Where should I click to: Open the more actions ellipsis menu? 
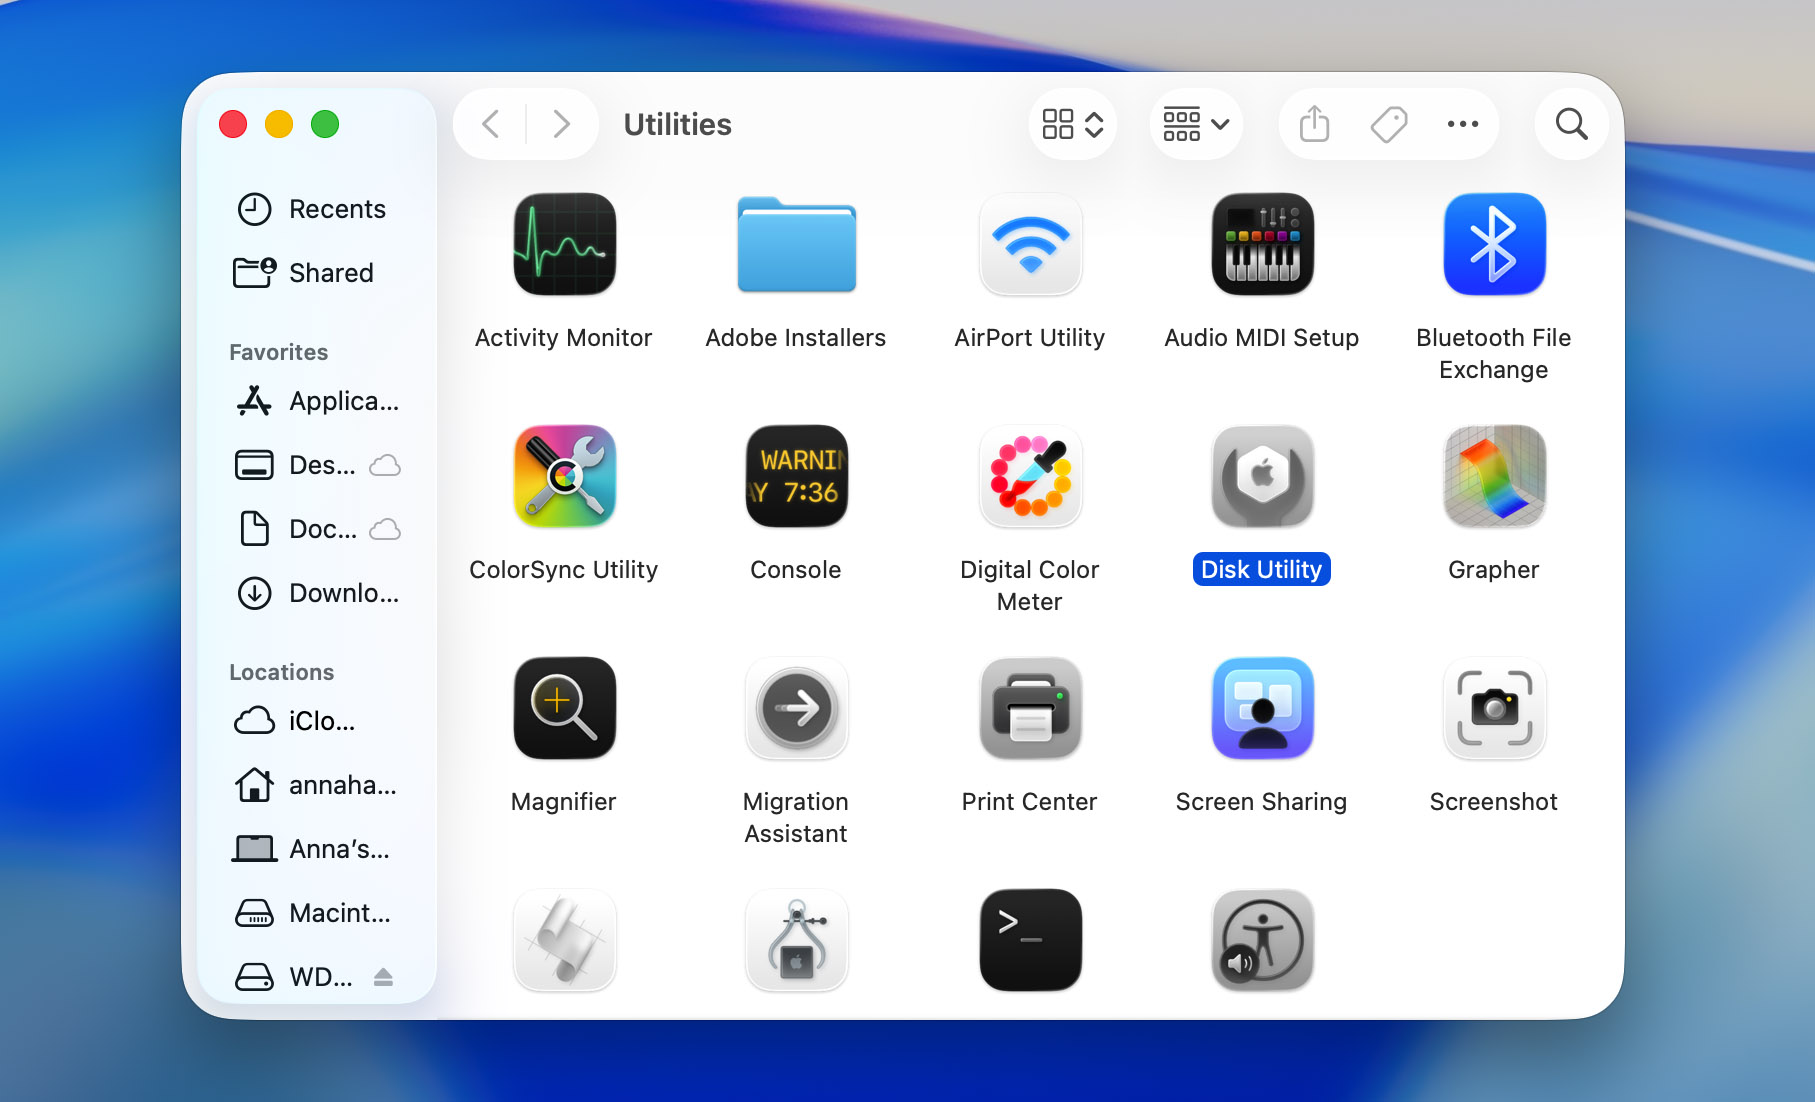point(1462,124)
